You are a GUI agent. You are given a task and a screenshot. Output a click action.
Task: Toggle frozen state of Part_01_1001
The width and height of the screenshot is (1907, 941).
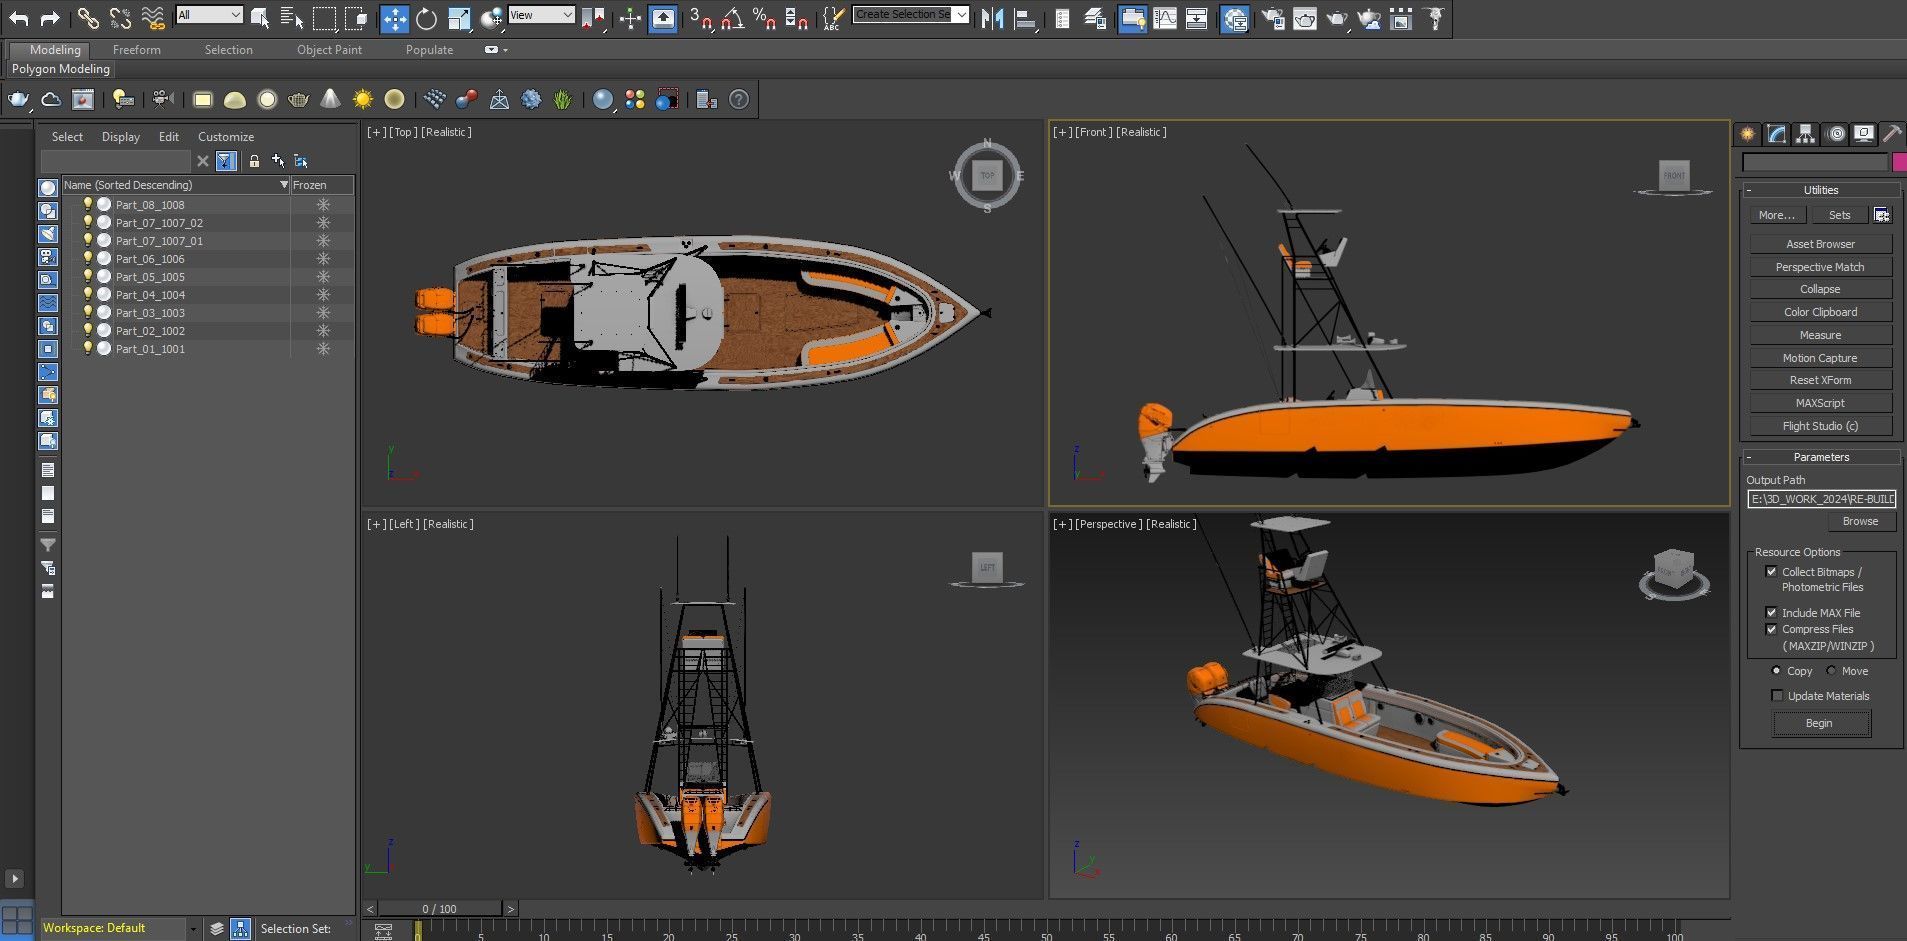323,349
